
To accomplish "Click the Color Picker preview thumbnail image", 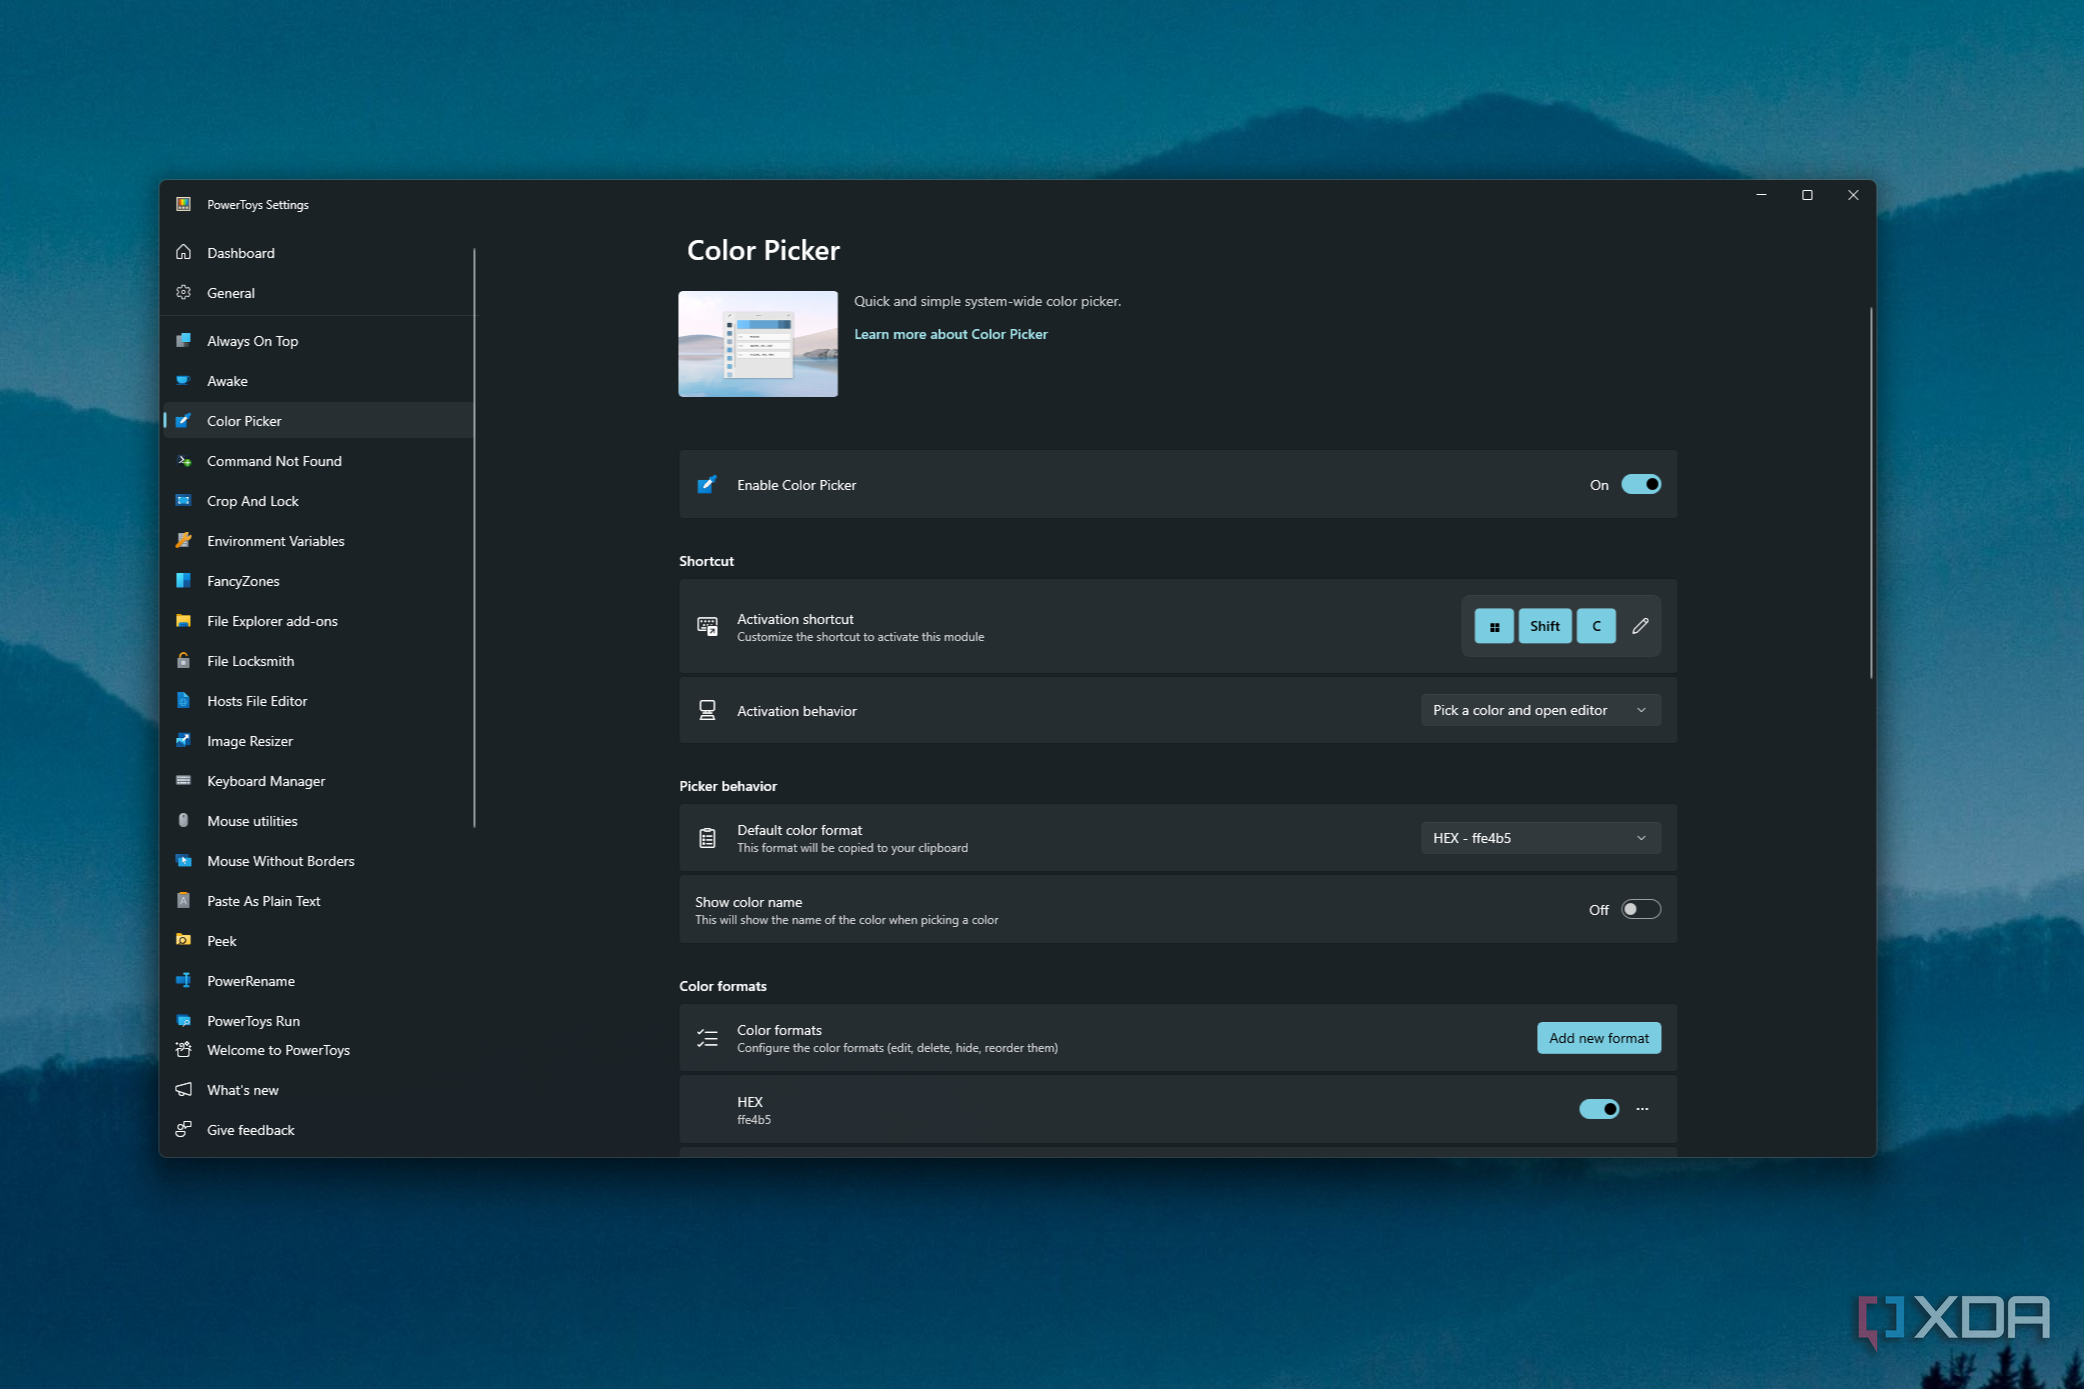I will click(x=758, y=344).
